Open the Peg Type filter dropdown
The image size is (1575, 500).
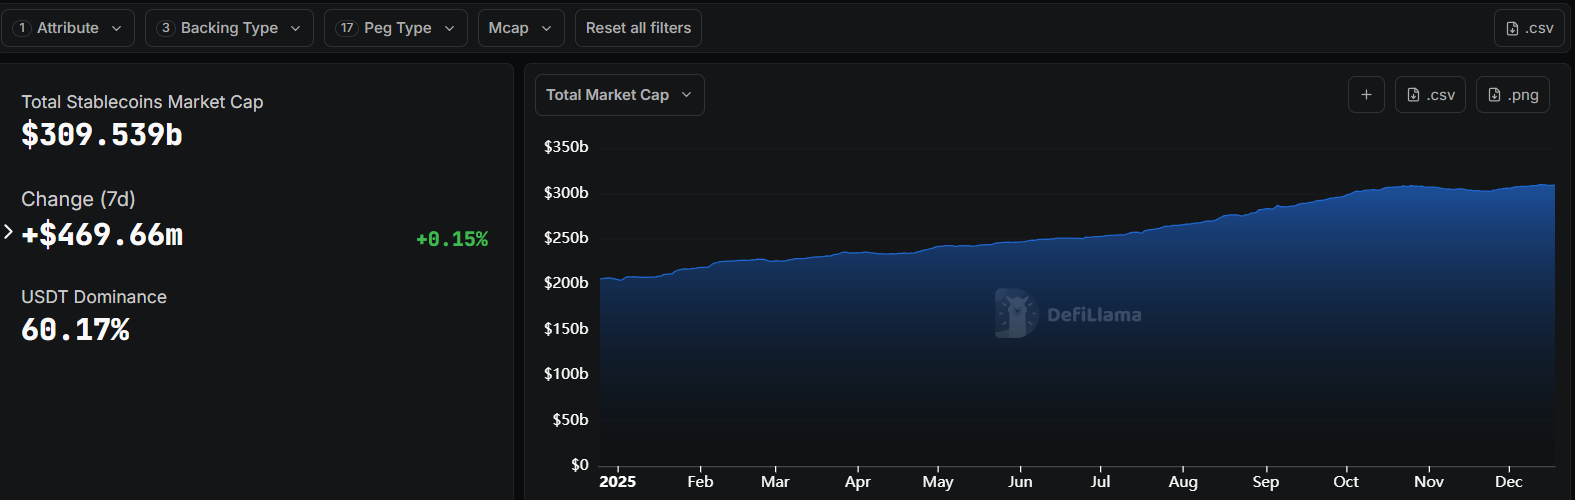pos(397,28)
